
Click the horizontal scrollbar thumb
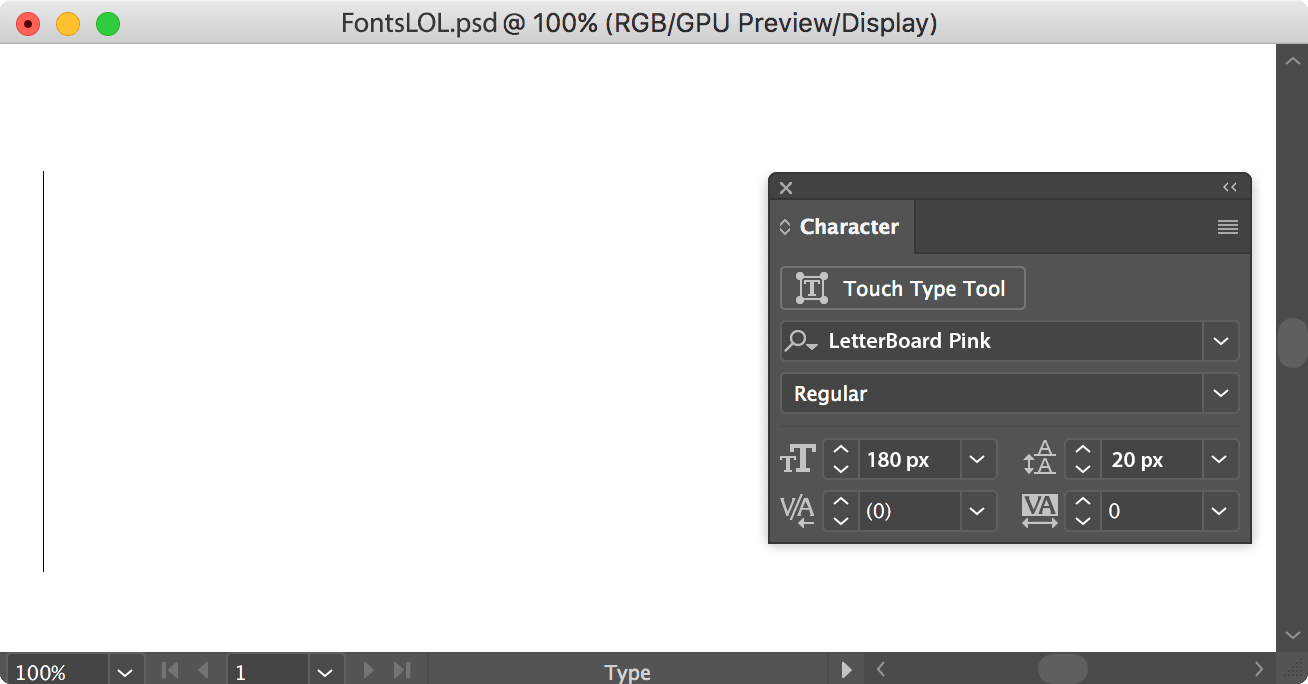click(1062, 669)
